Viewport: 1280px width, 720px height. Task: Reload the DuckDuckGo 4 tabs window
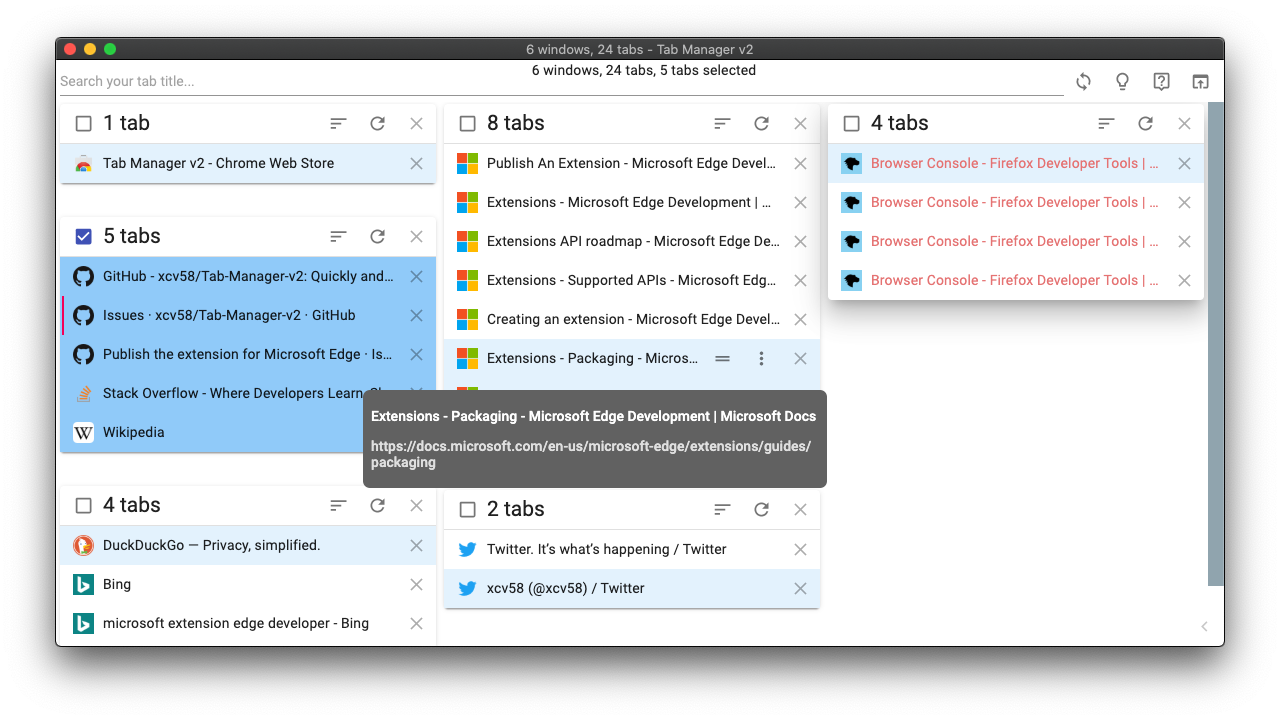[x=378, y=506]
